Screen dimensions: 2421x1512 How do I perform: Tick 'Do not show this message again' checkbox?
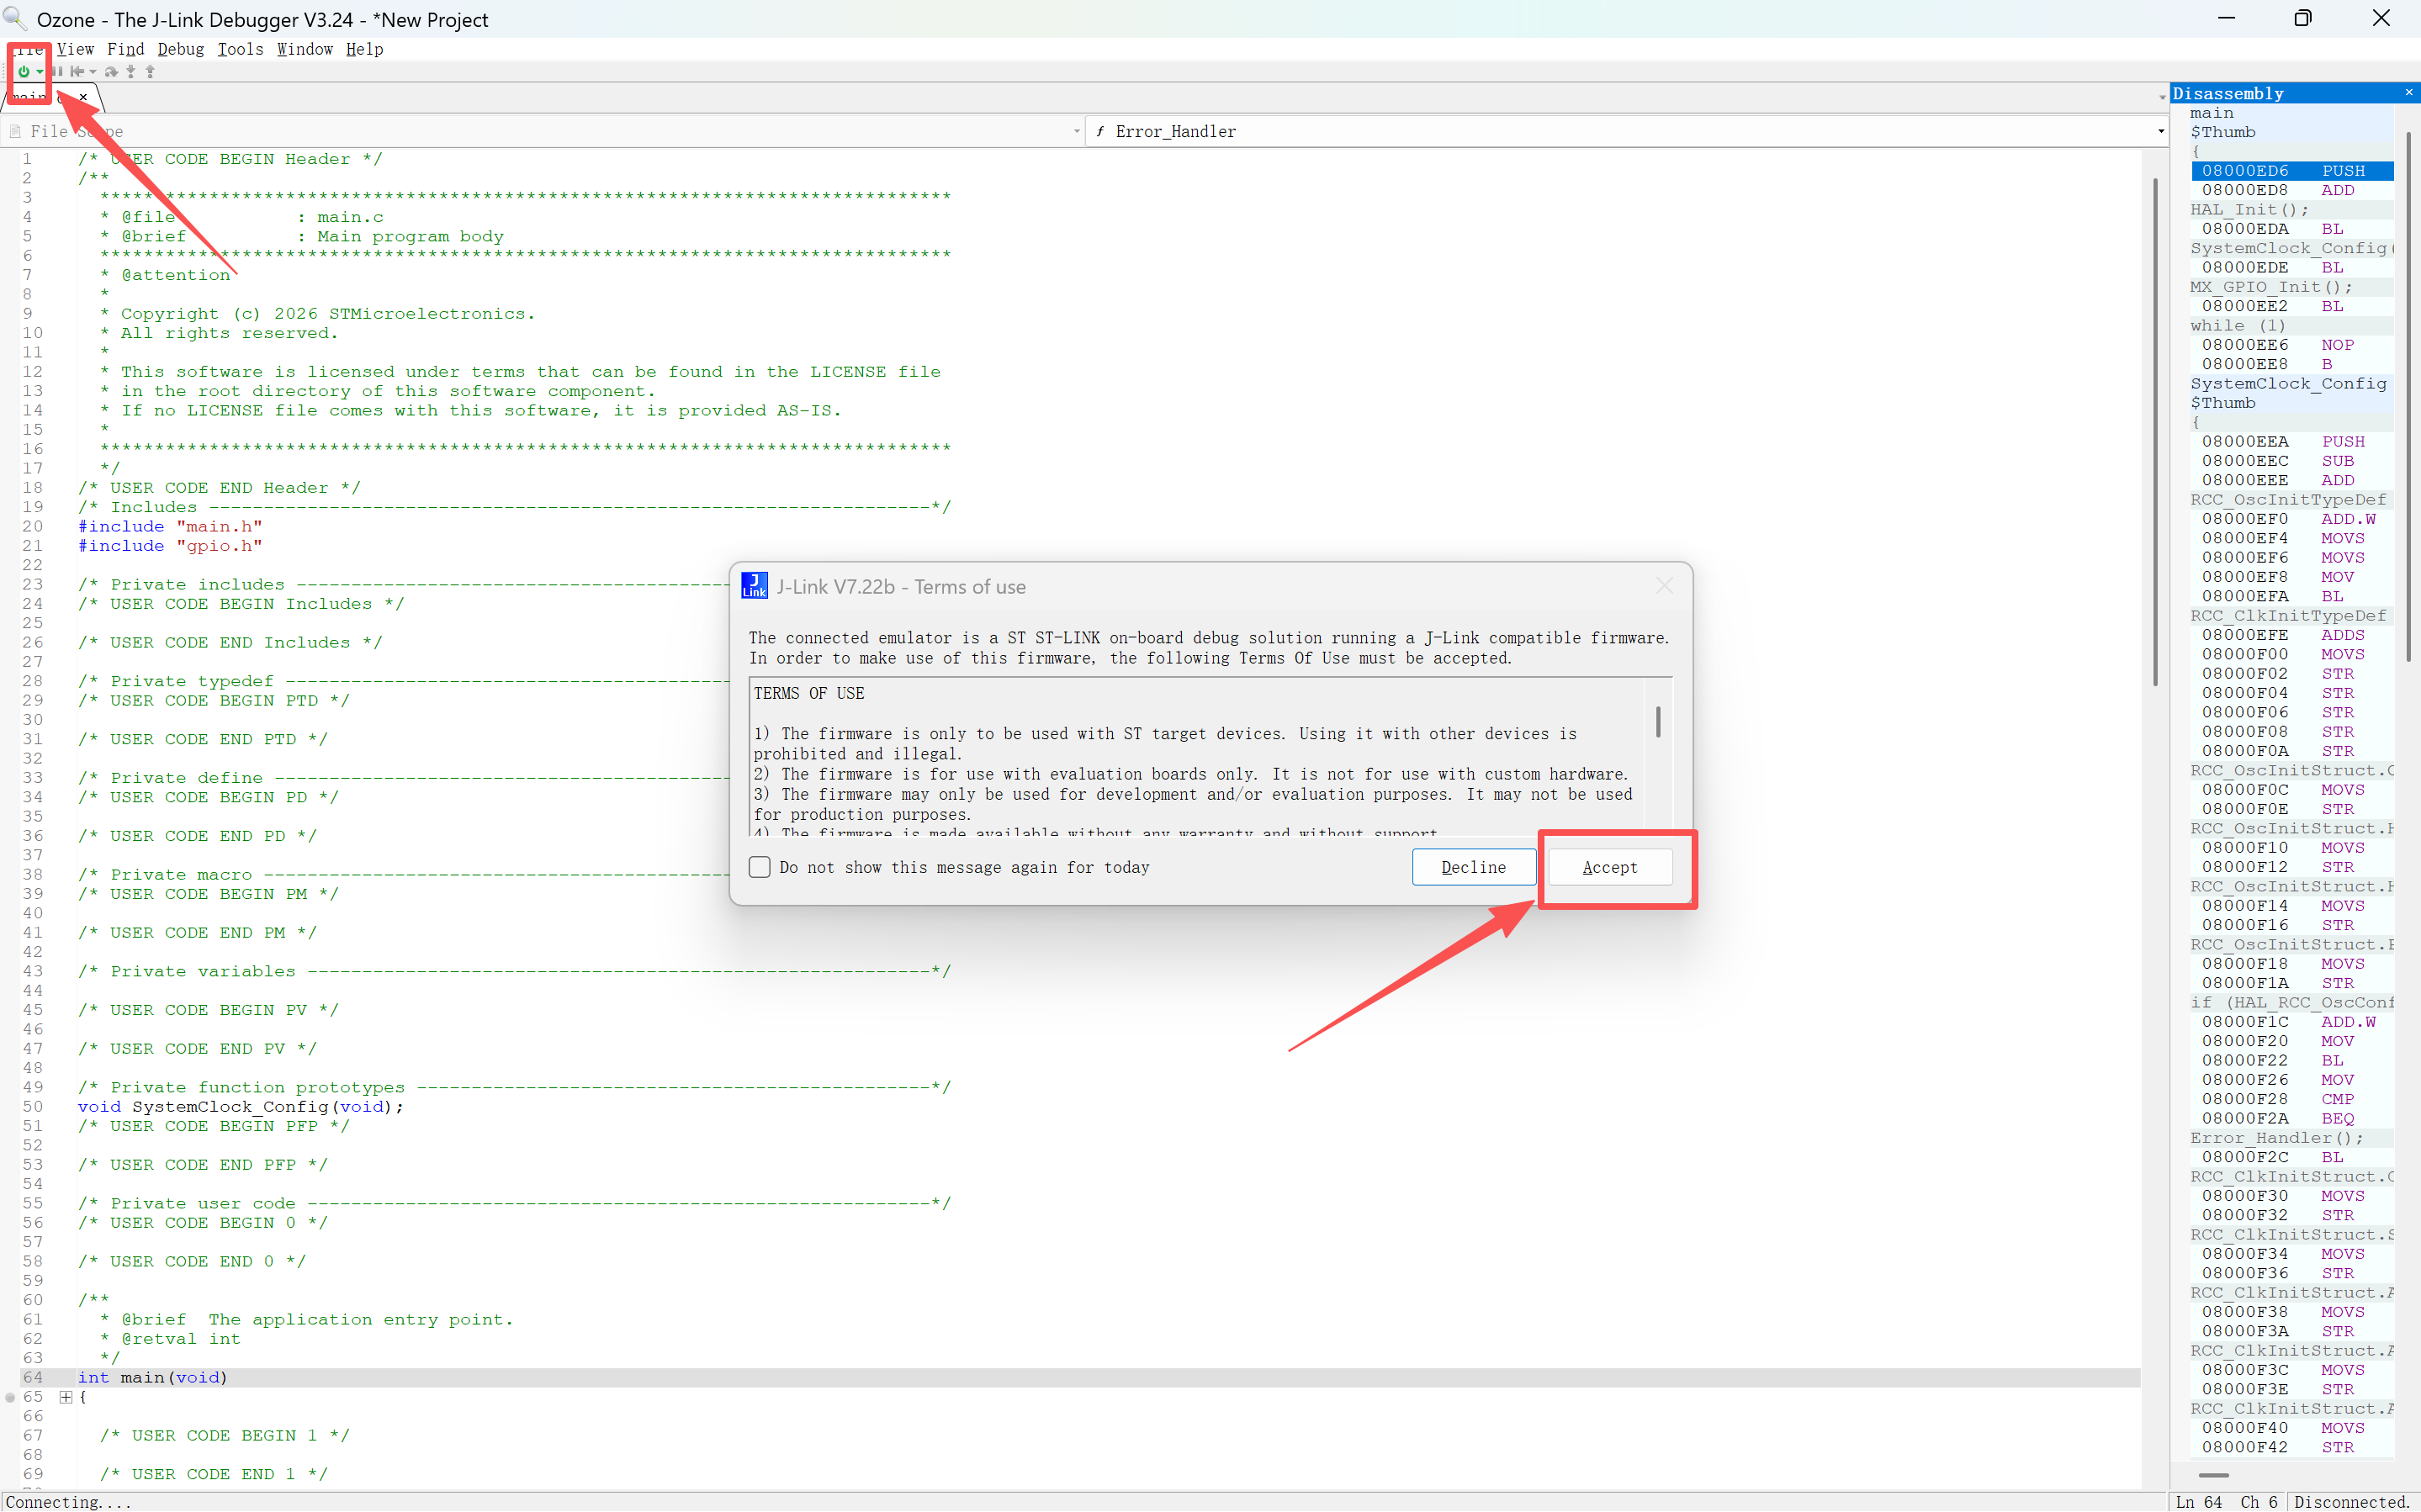[760, 867]
